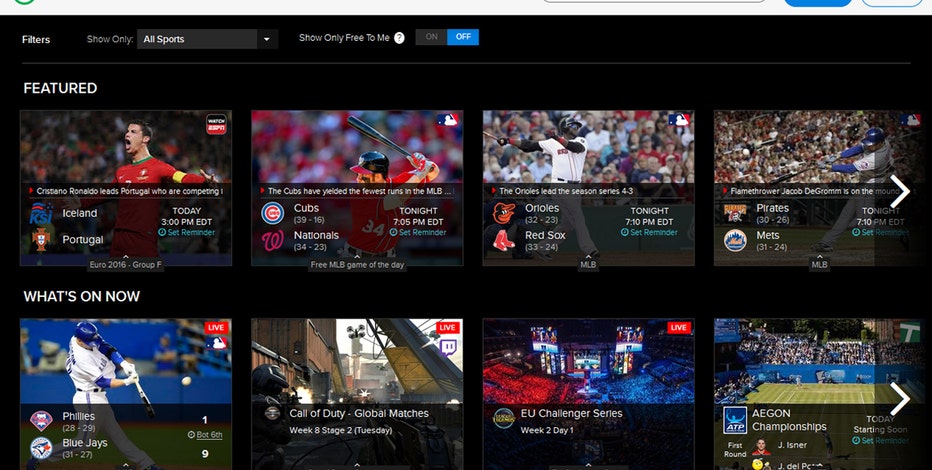Click Iceland KSI team crest
This screenshot has width=932, height=470.
point(41,213)
